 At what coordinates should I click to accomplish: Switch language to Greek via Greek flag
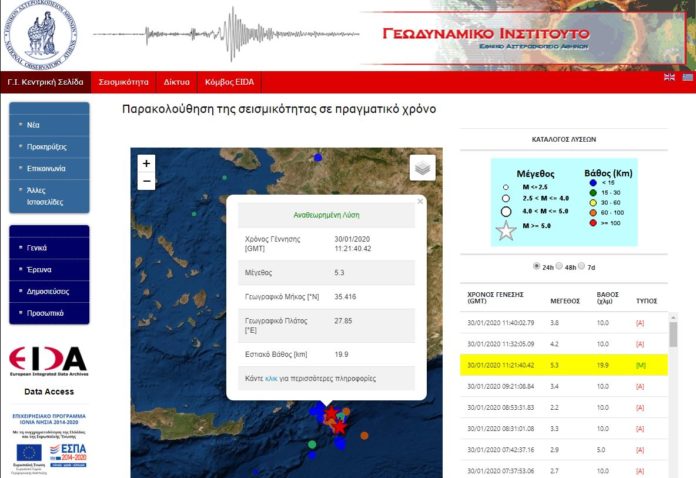[688, 77]
